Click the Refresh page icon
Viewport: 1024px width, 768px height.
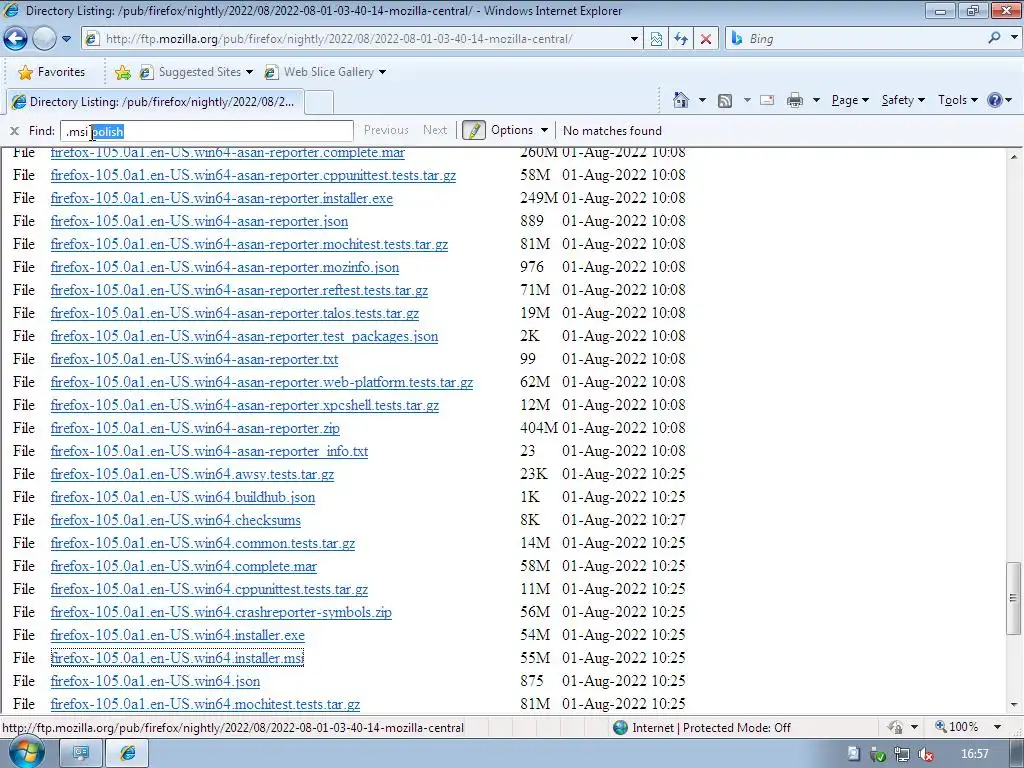point(680,39)
